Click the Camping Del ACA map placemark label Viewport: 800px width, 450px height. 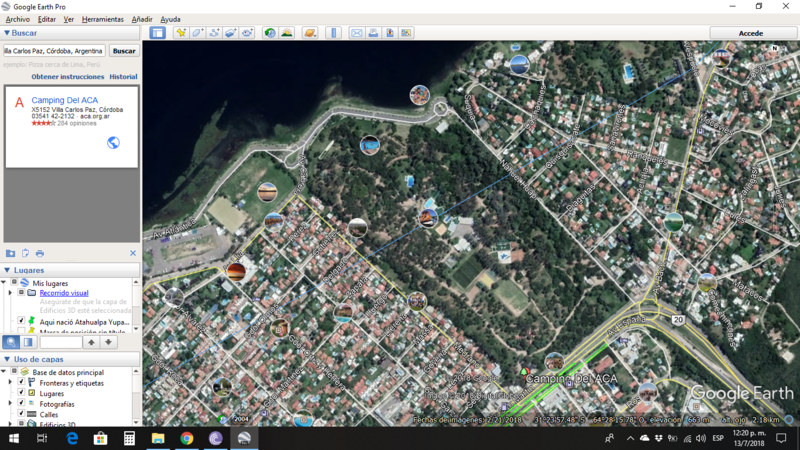pyautogui.click(x=571, y=379)
